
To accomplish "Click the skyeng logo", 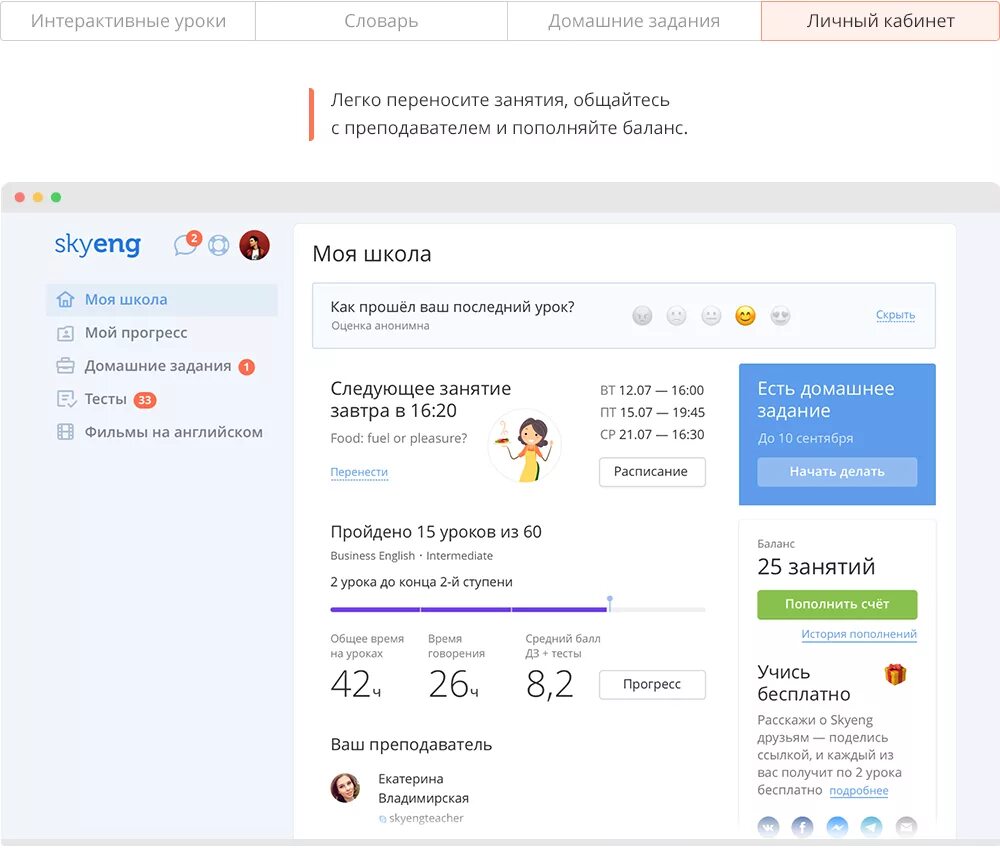I will coord(98,245).
